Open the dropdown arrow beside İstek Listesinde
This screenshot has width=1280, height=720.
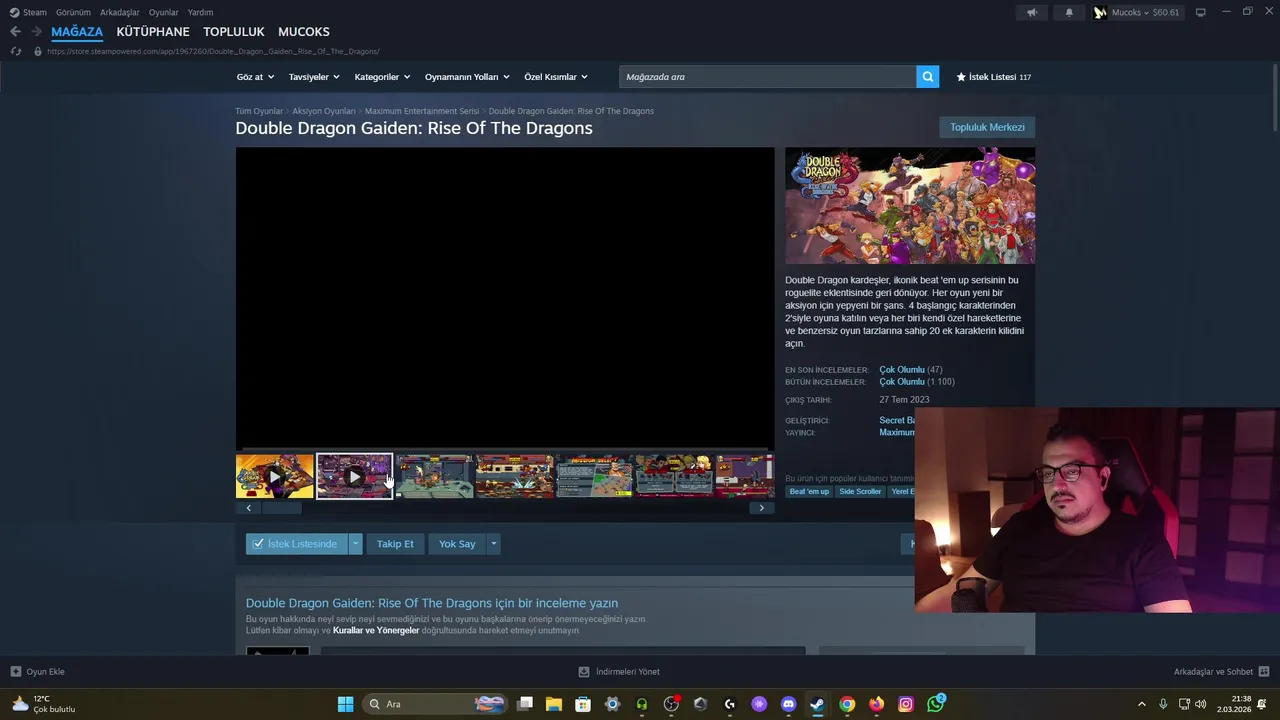[355, 544]
